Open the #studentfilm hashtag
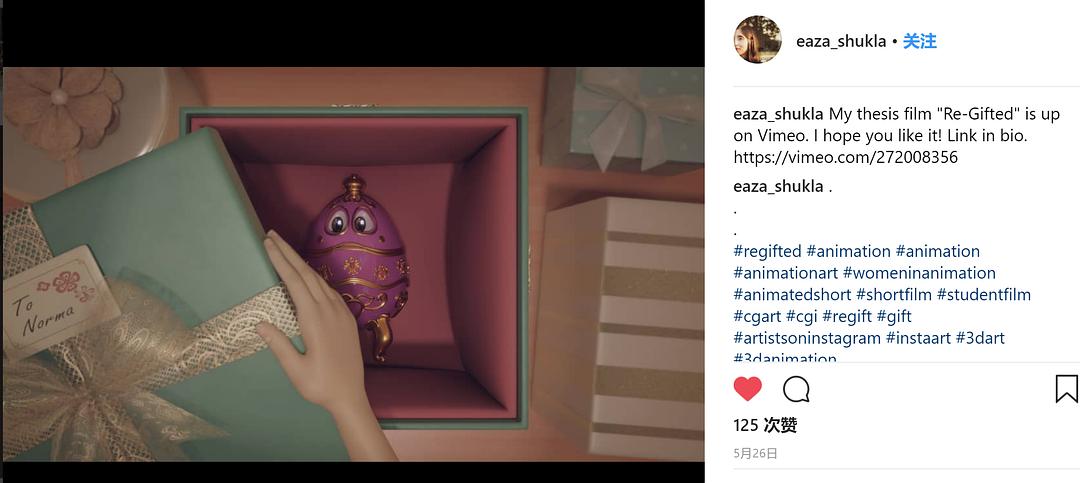 click(x=984, y=295)
